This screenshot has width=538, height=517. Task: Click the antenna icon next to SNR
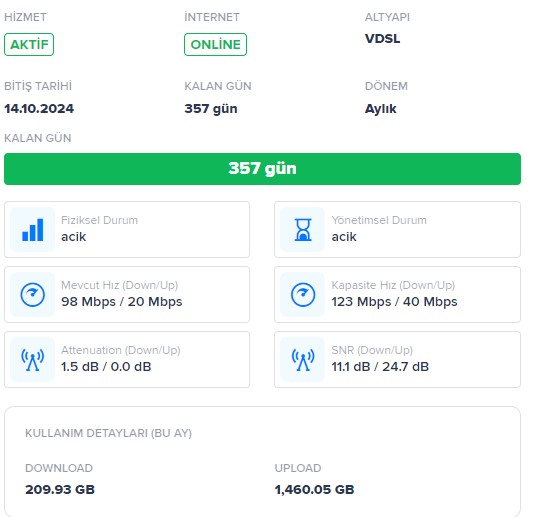(303, 360)
